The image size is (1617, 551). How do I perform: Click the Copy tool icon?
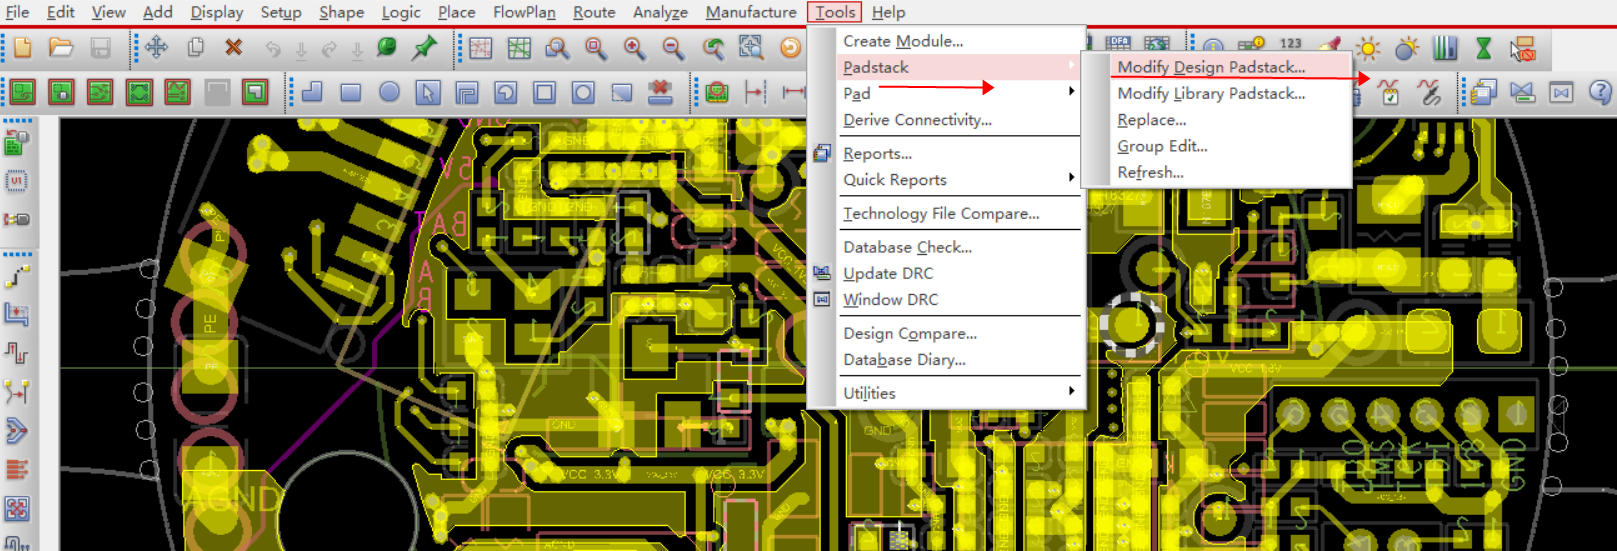click(196, 48)
